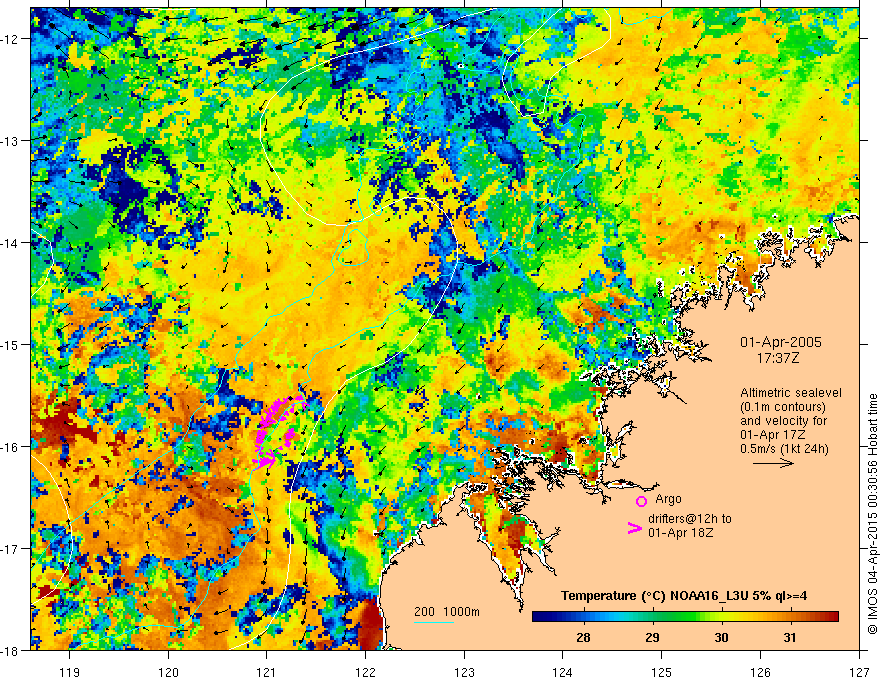Click the '0.5m/s (1kt 24h)' scale text

pos(784,449)
